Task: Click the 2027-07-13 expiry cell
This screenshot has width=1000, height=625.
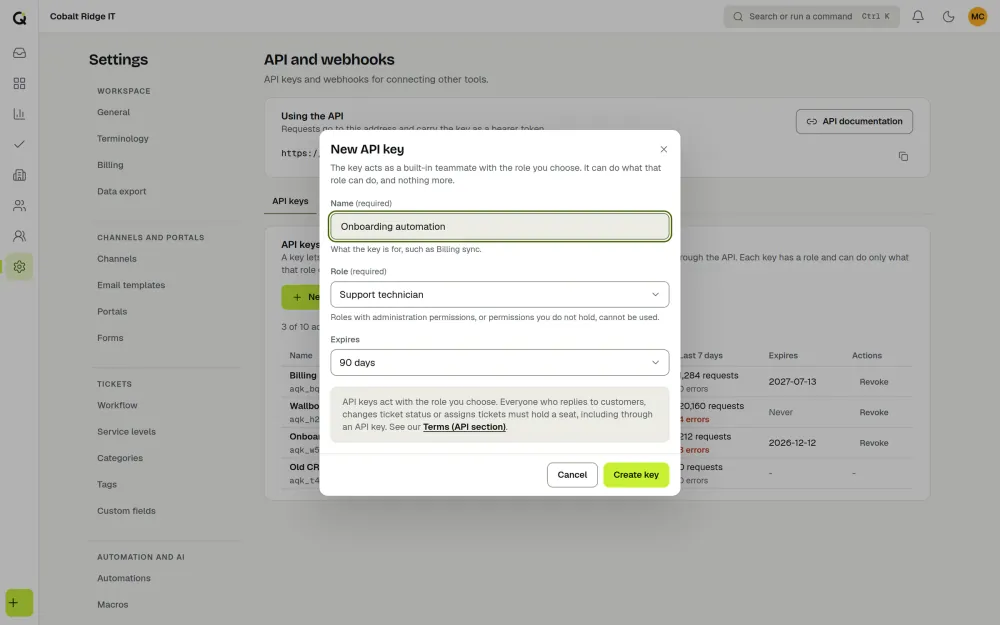Action: [792, 381]
